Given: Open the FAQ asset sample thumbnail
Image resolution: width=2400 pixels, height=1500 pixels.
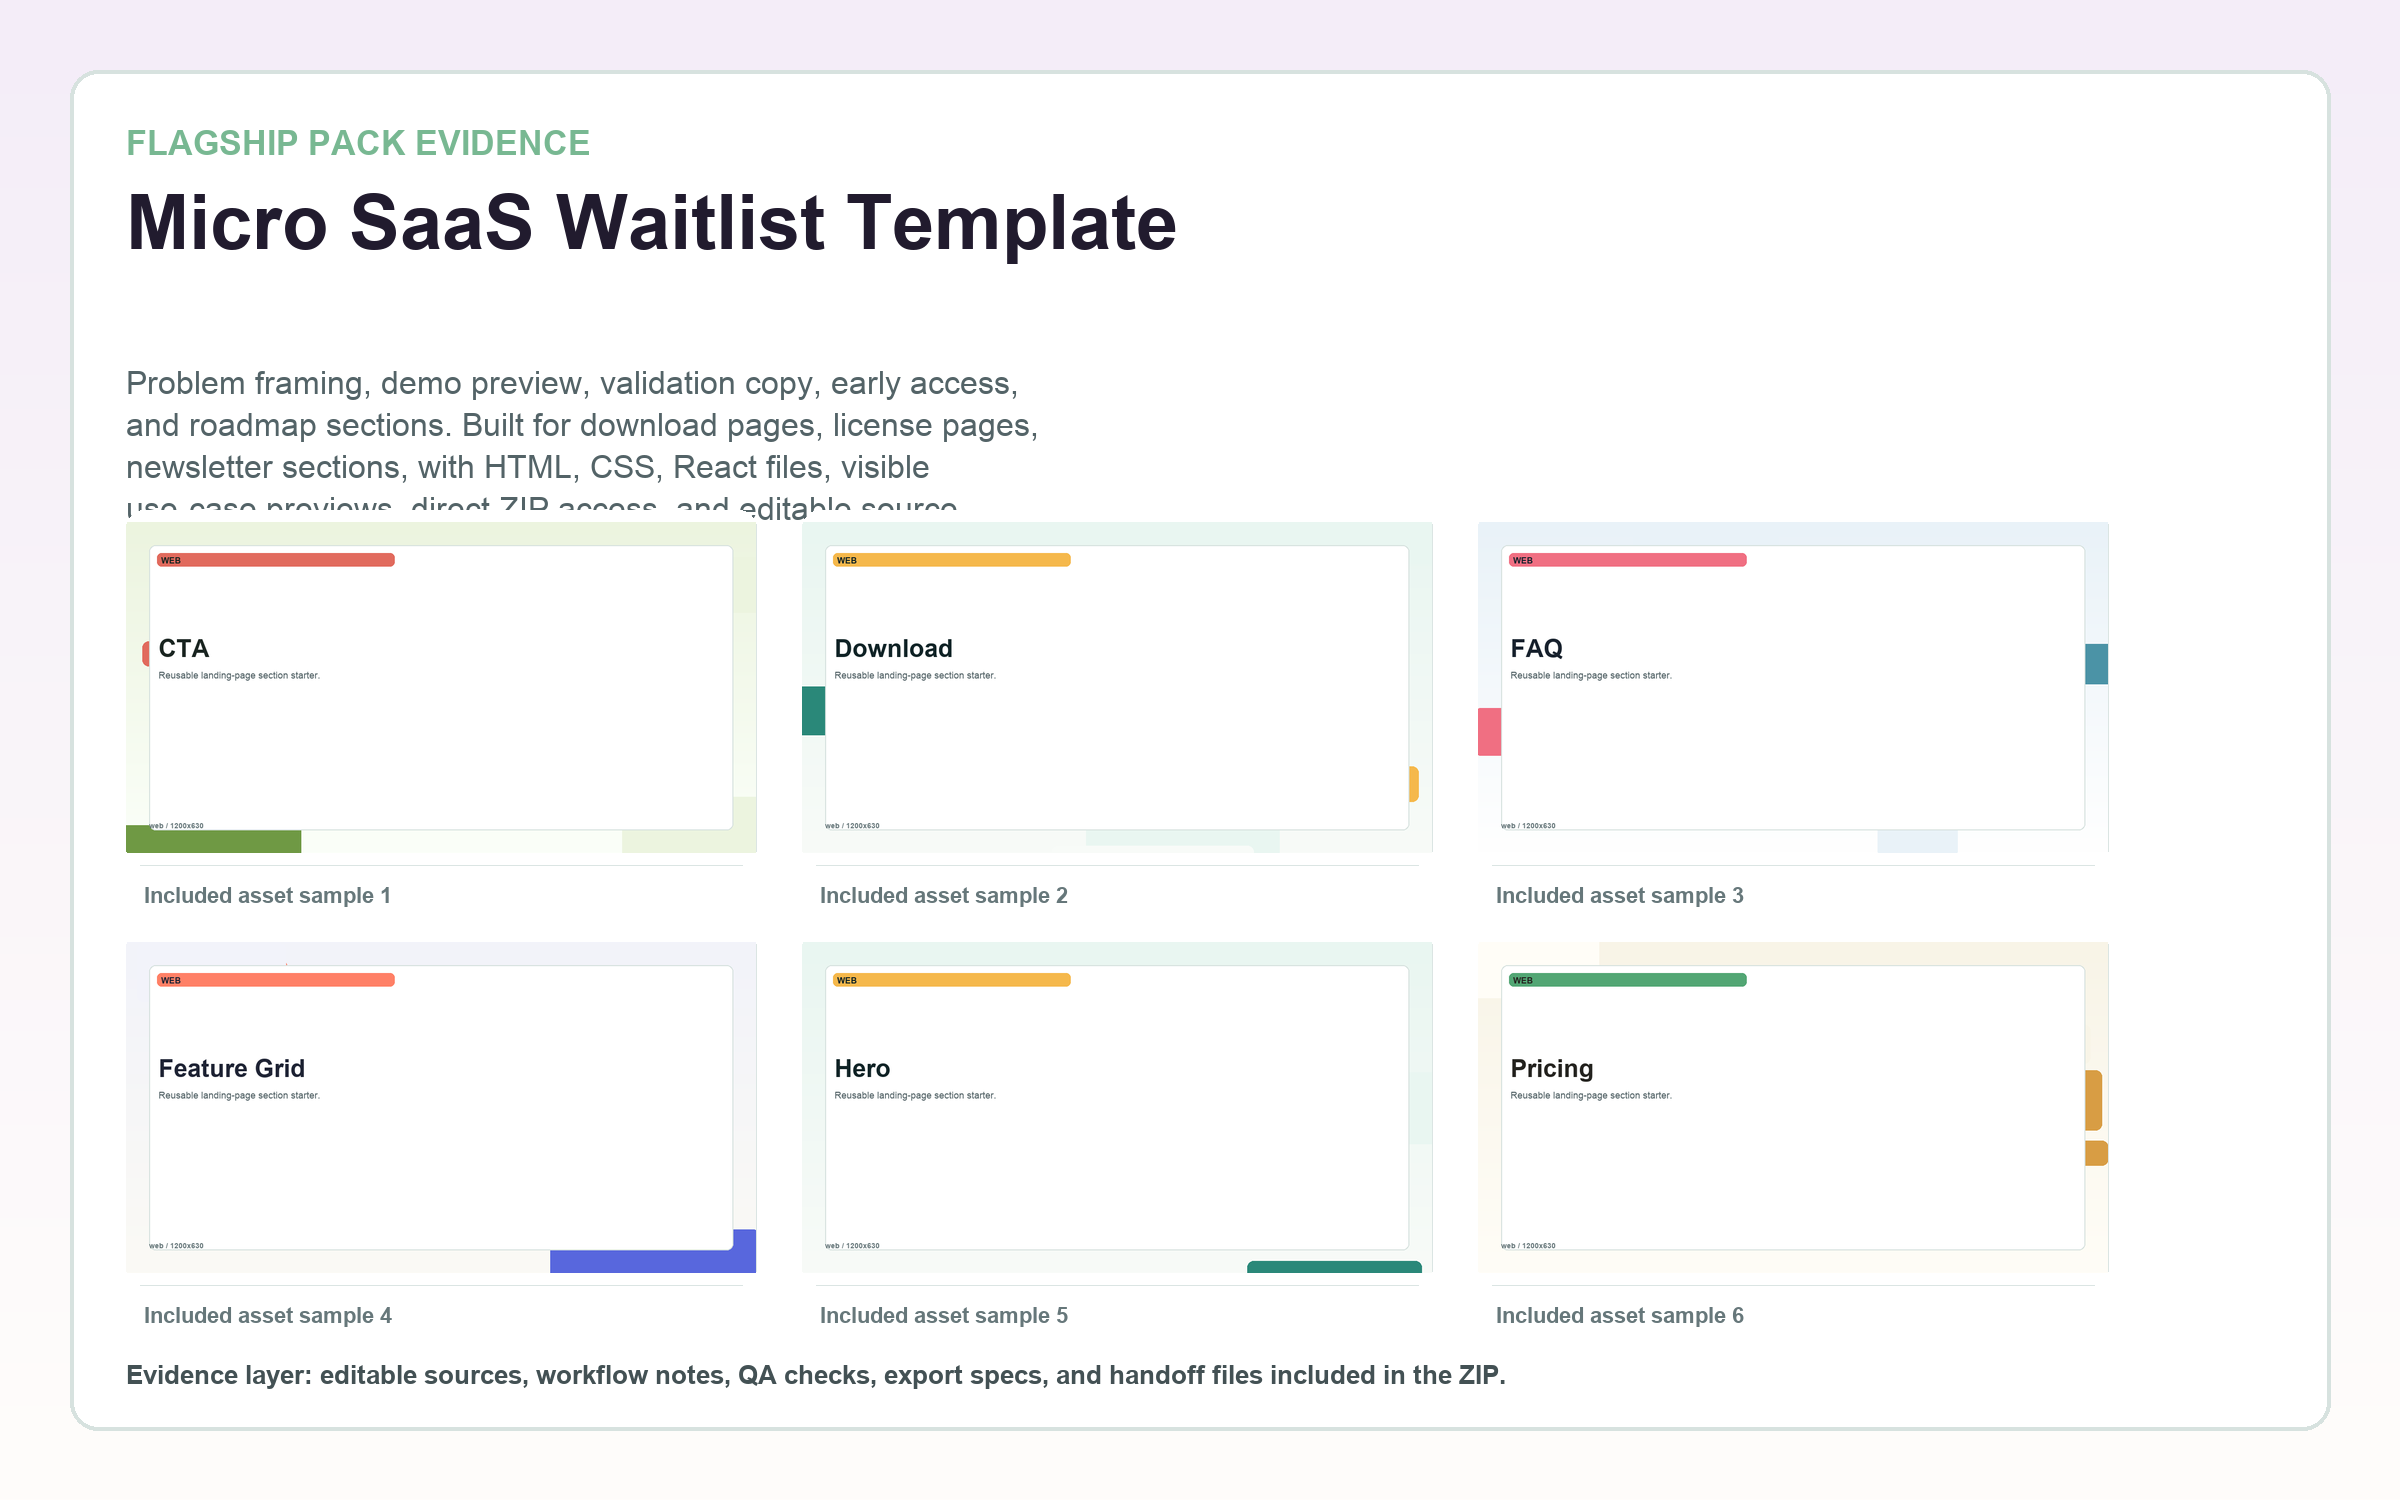Looking at the screenshot, I should pyautogui.click(x=1793, y=687).
